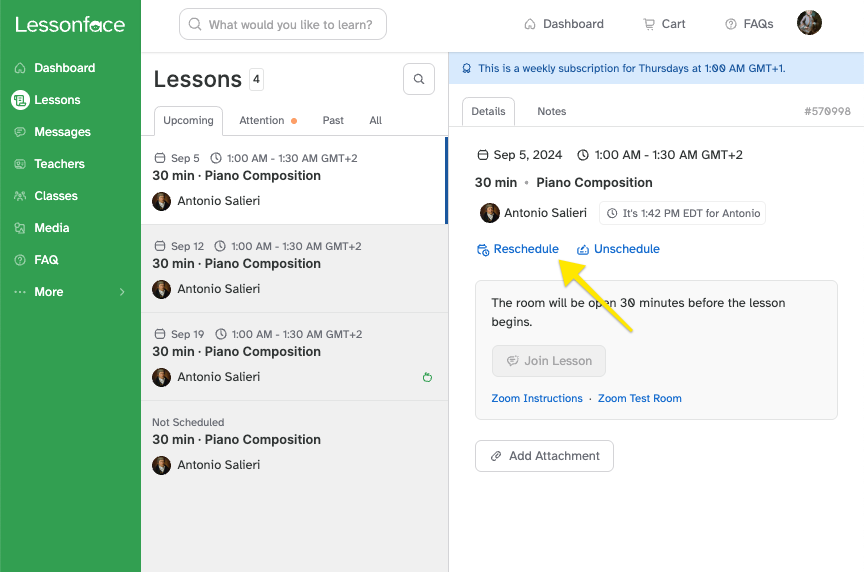Open Messages from the sidebar icon
Image resolution: width=864 pixels, height=572 pixels.
(x=20, y=132)
